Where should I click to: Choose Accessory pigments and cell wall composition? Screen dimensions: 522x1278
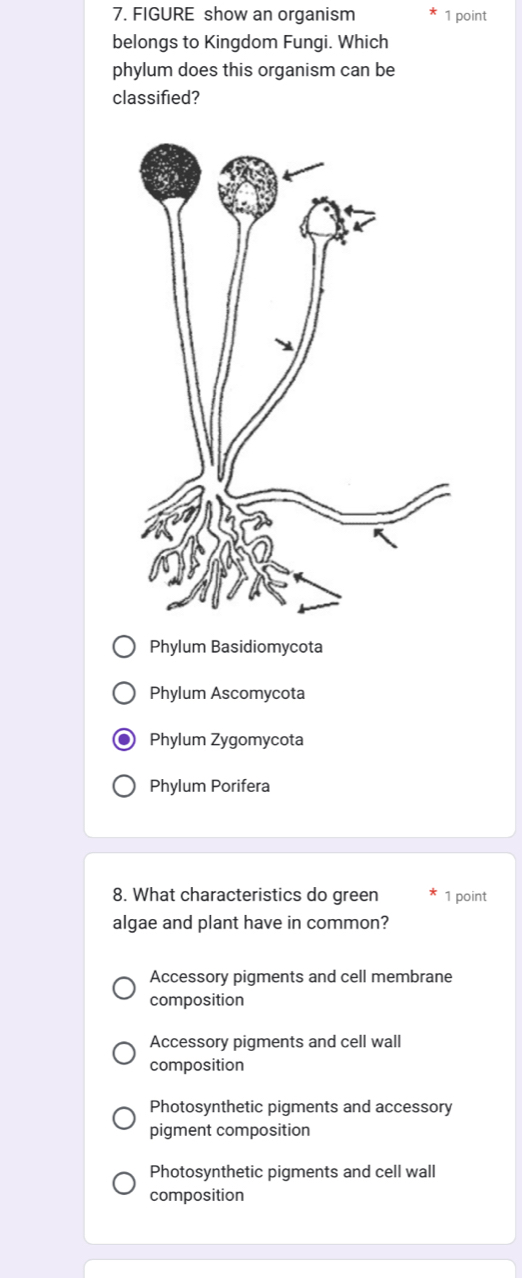pos(124,1053)
